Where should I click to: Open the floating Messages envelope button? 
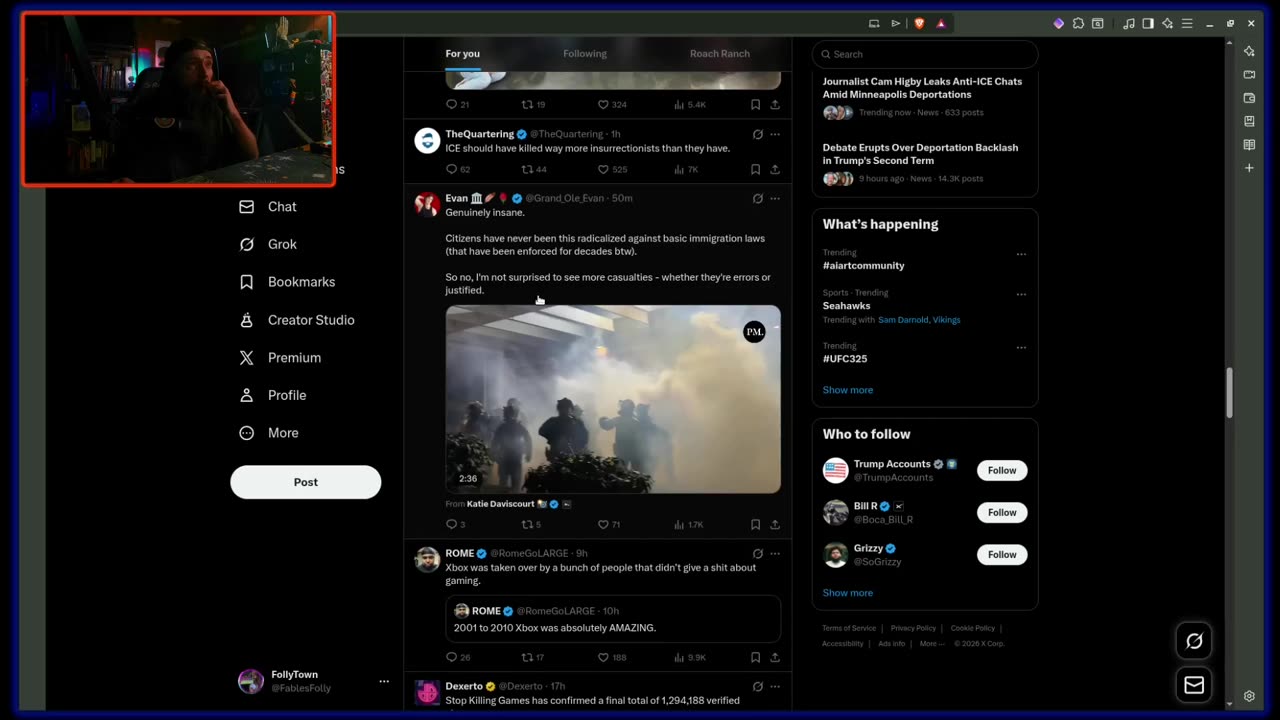pos(1194,685)
